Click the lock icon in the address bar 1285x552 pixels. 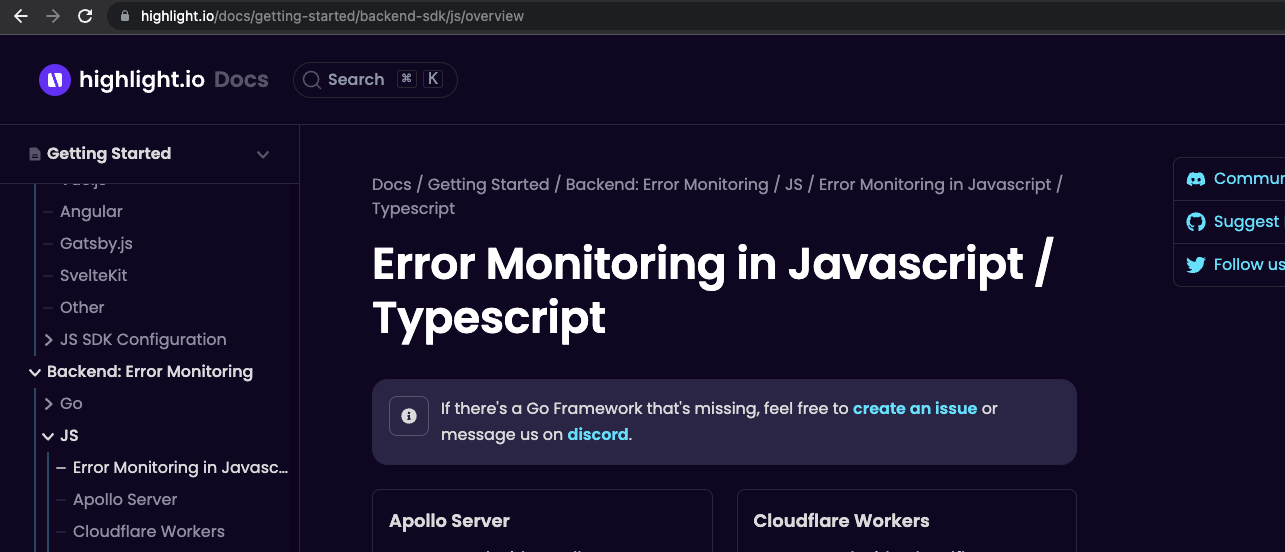point(125,16)
